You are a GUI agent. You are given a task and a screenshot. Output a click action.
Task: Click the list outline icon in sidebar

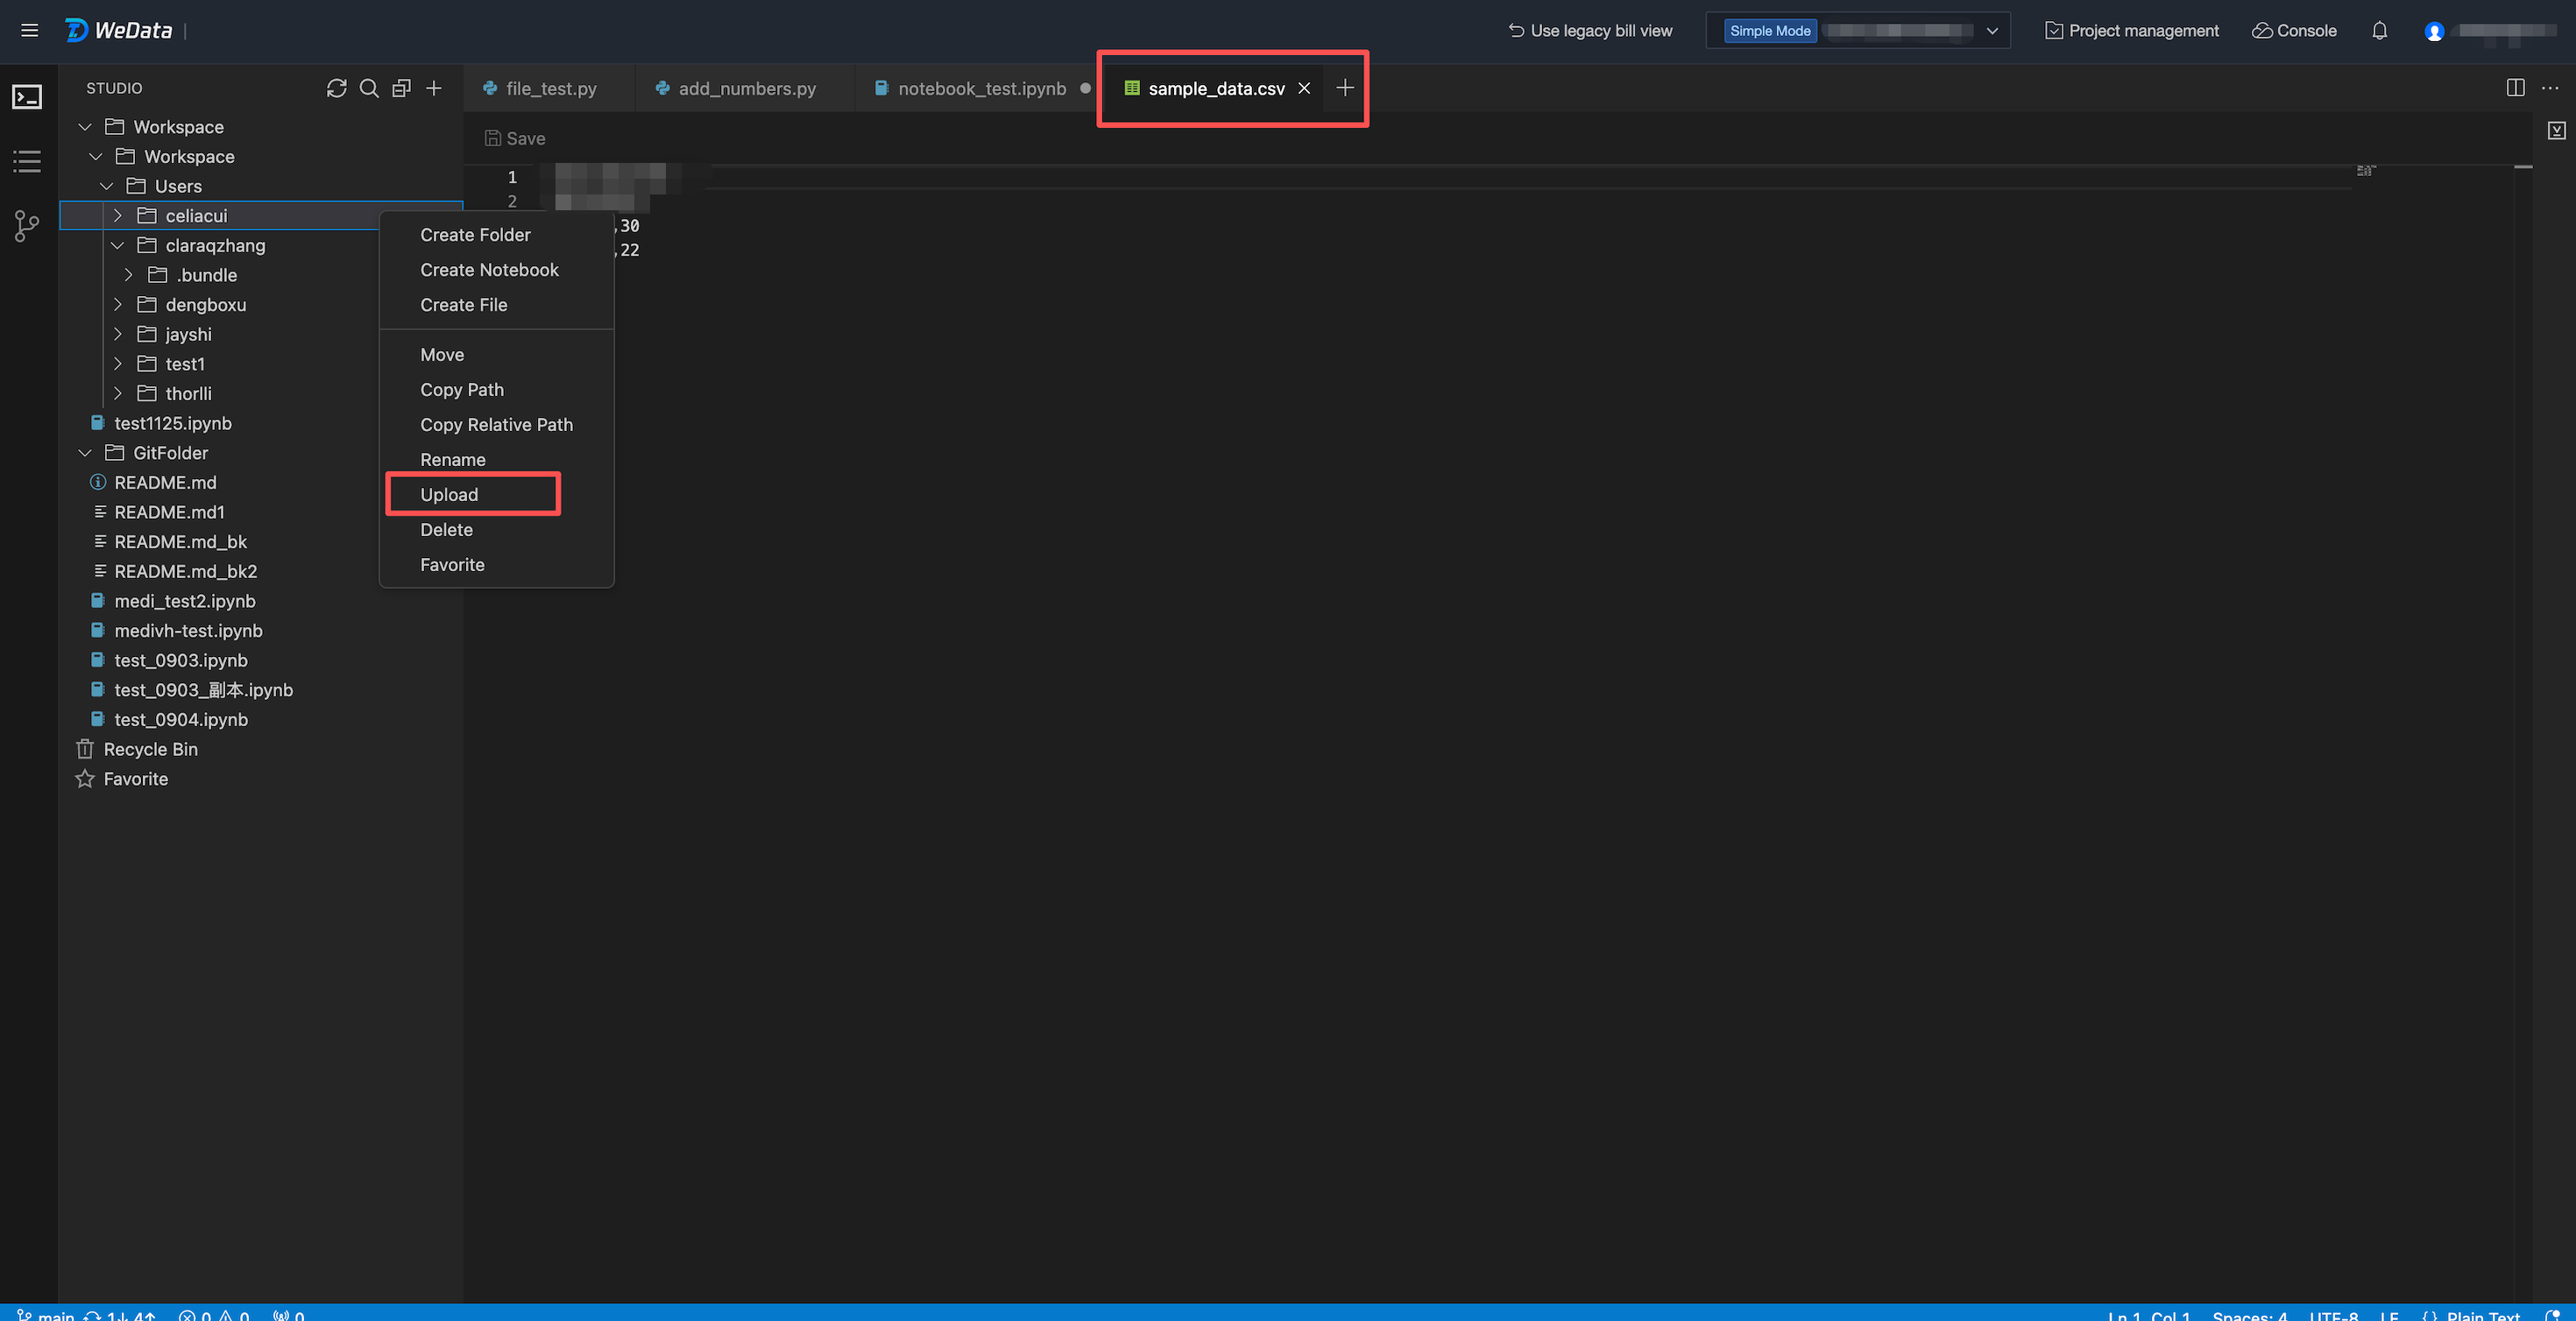[x=27, y=161]
